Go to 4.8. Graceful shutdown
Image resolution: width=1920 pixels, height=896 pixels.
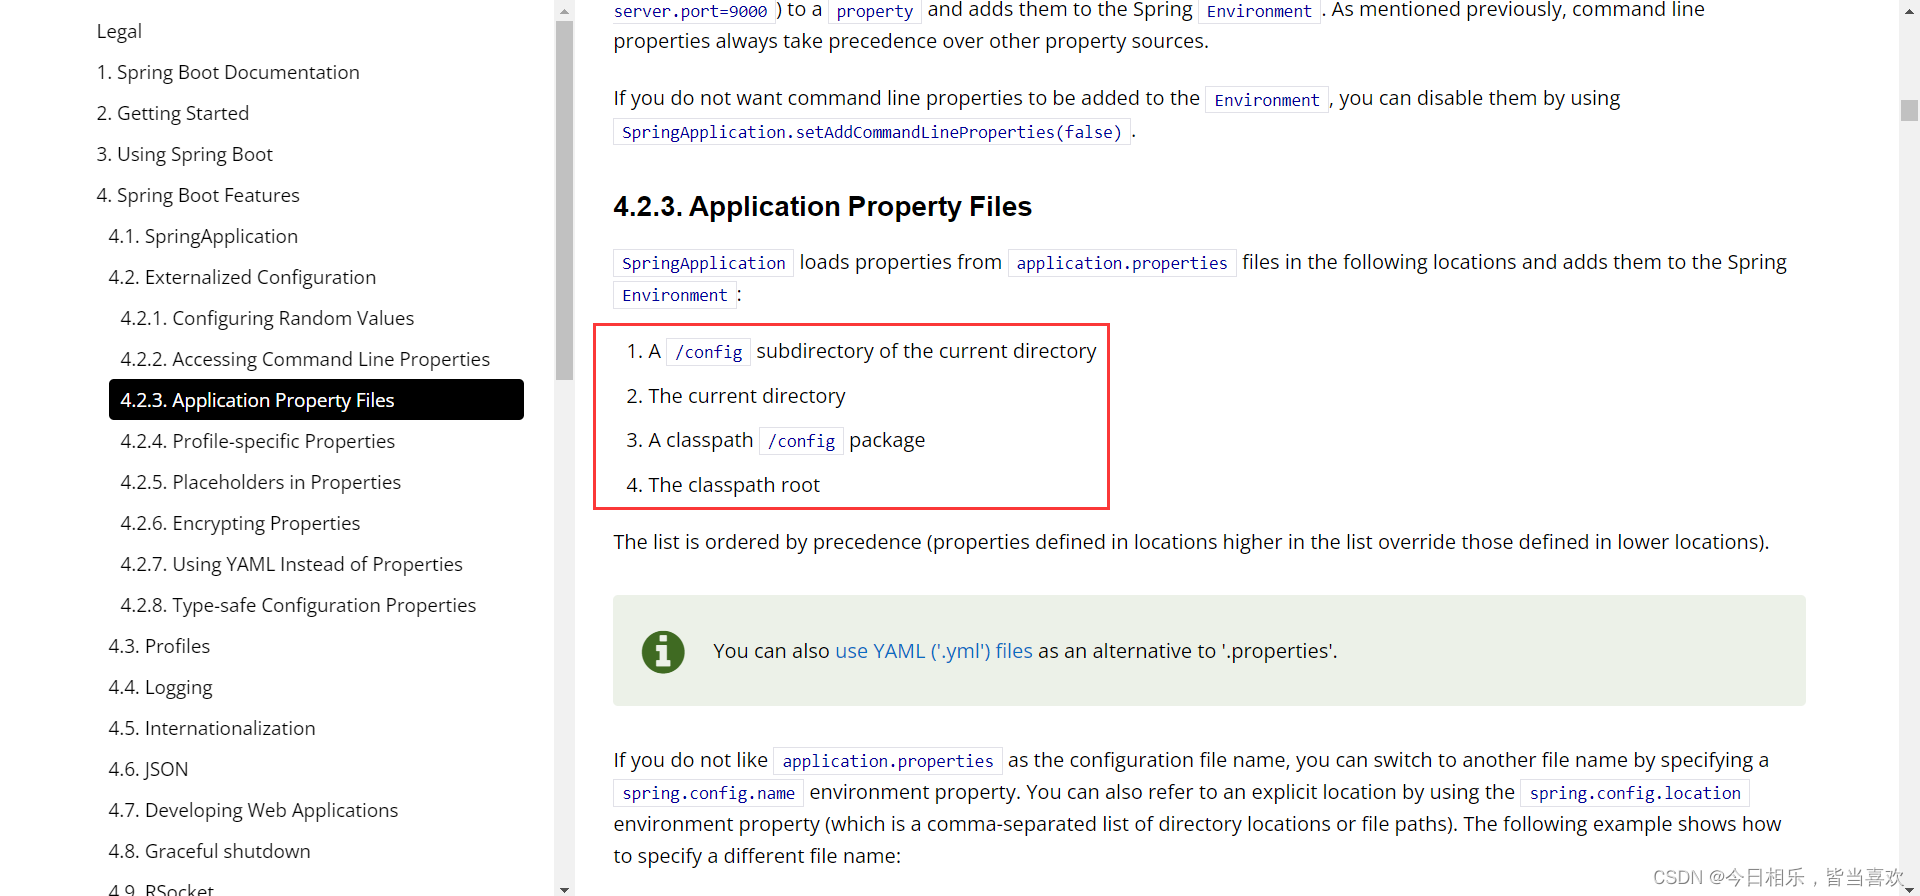209,851
